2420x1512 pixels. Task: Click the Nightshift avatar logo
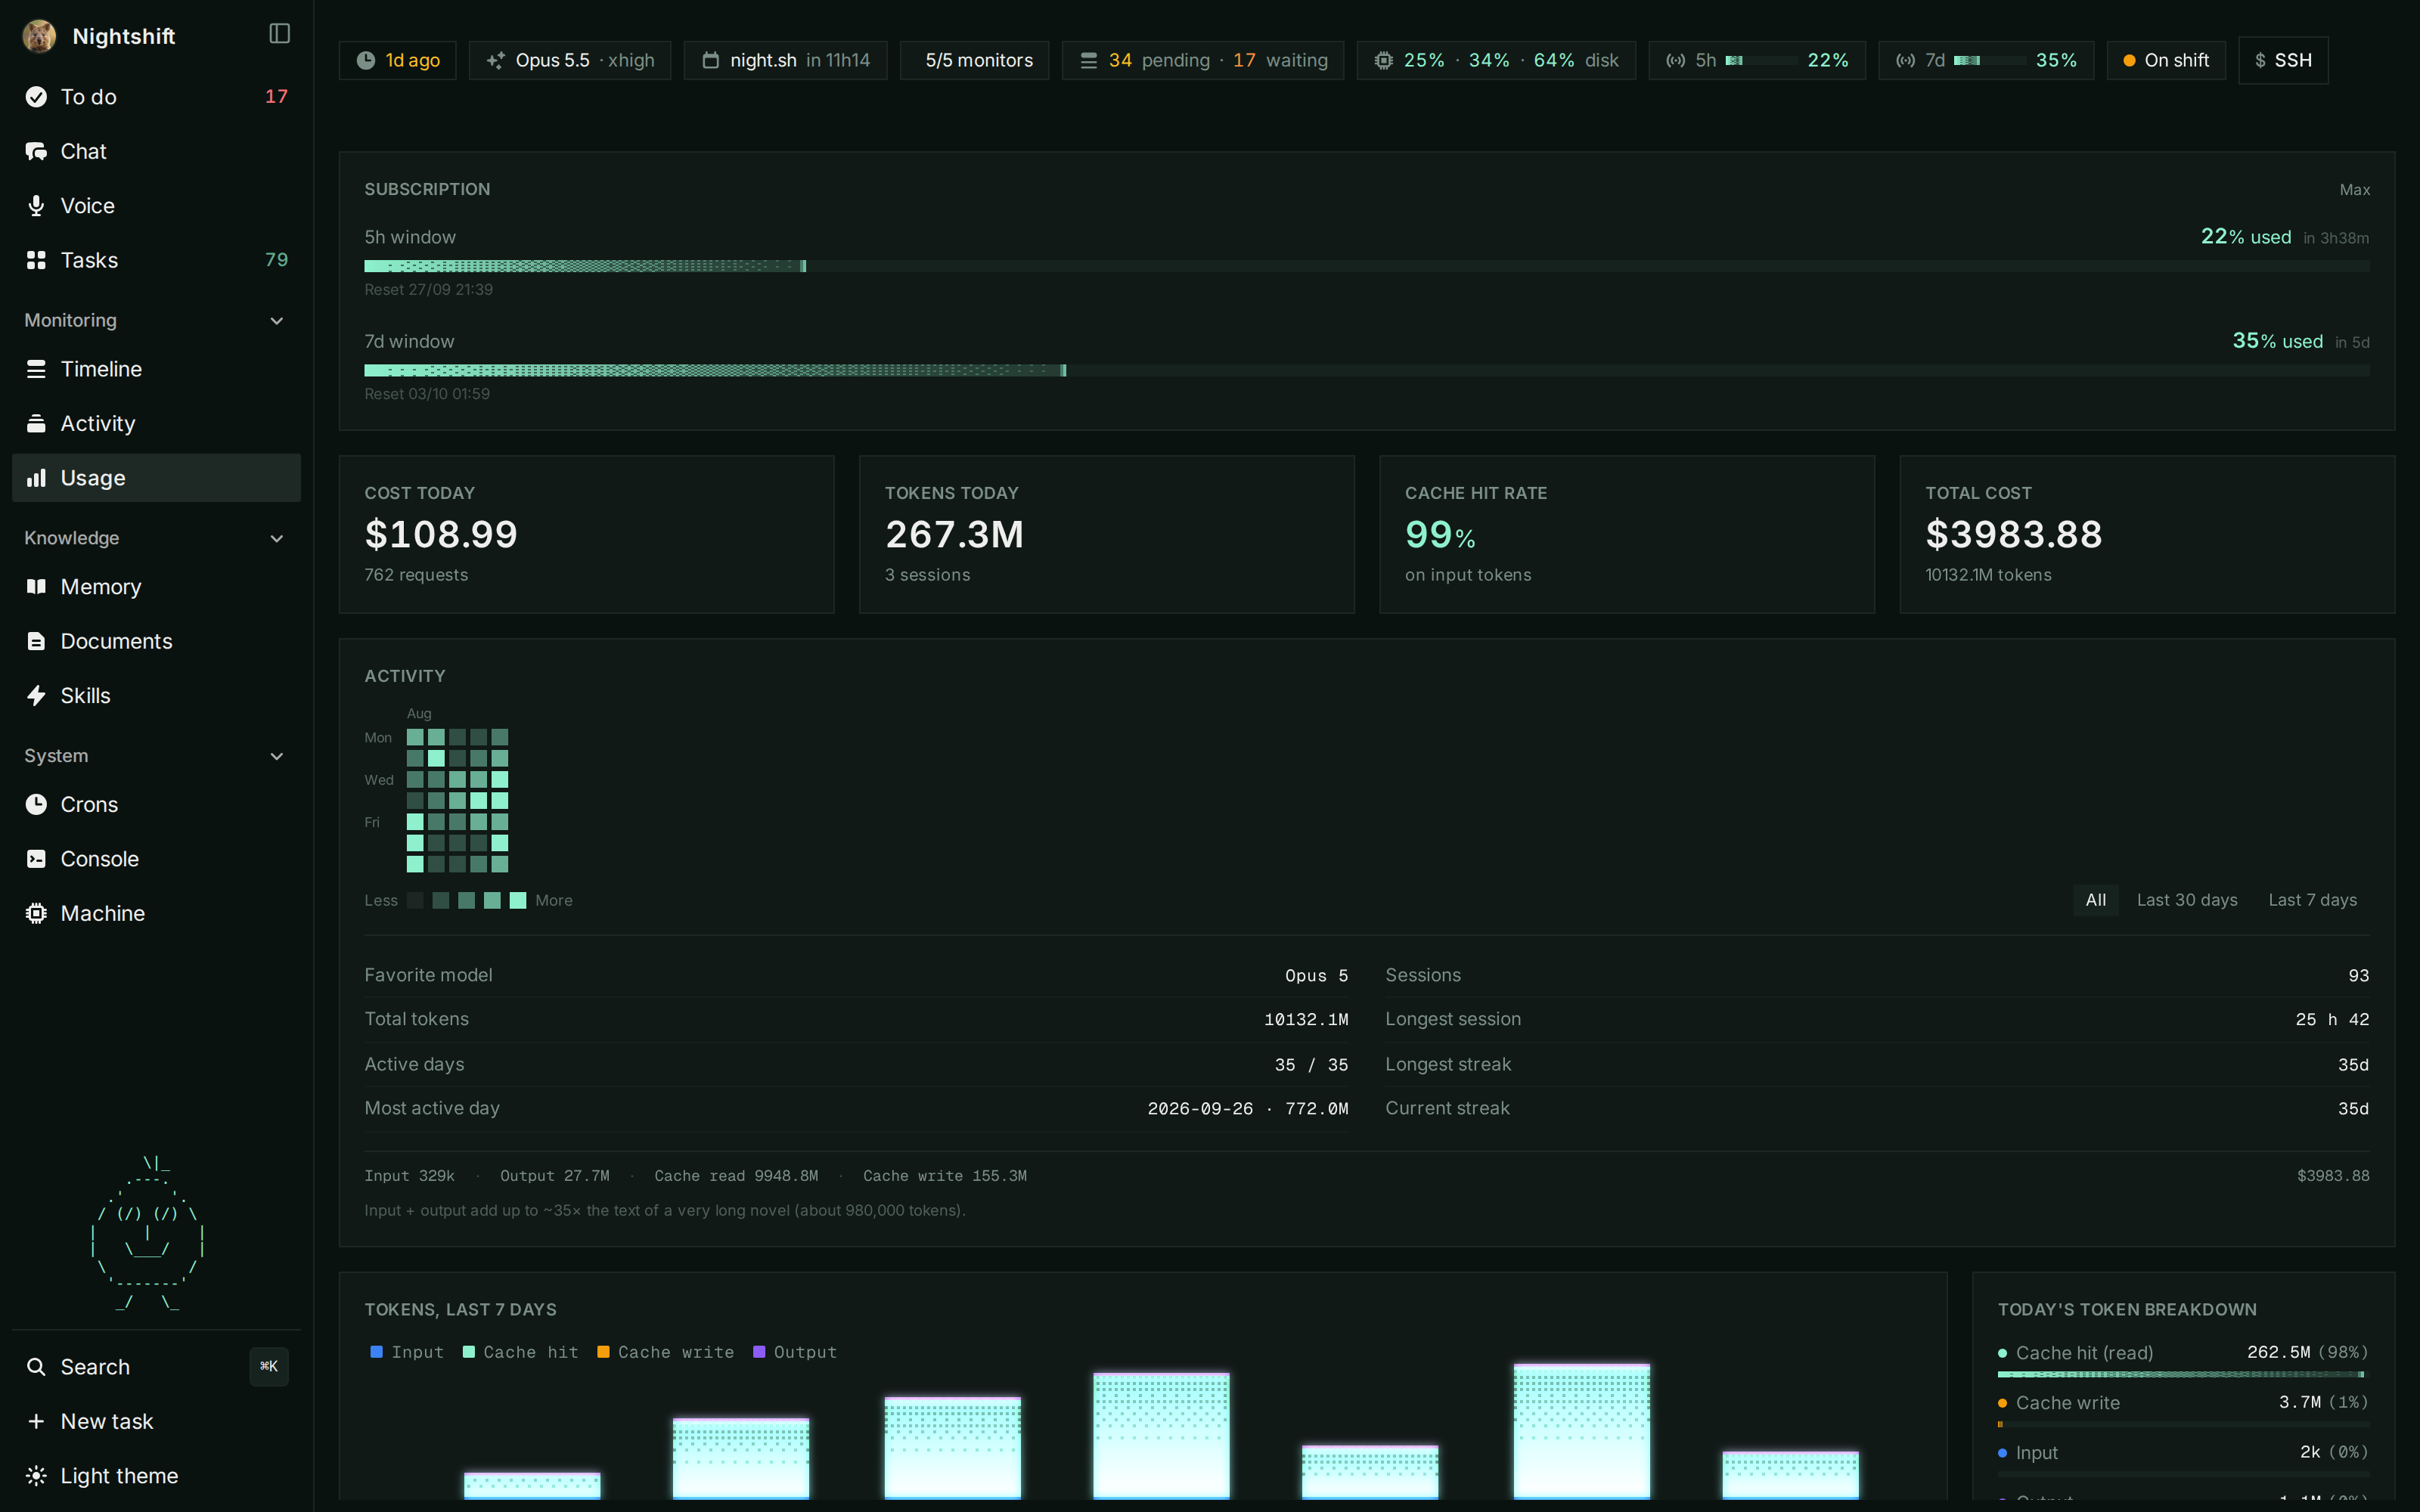(39, 36)
